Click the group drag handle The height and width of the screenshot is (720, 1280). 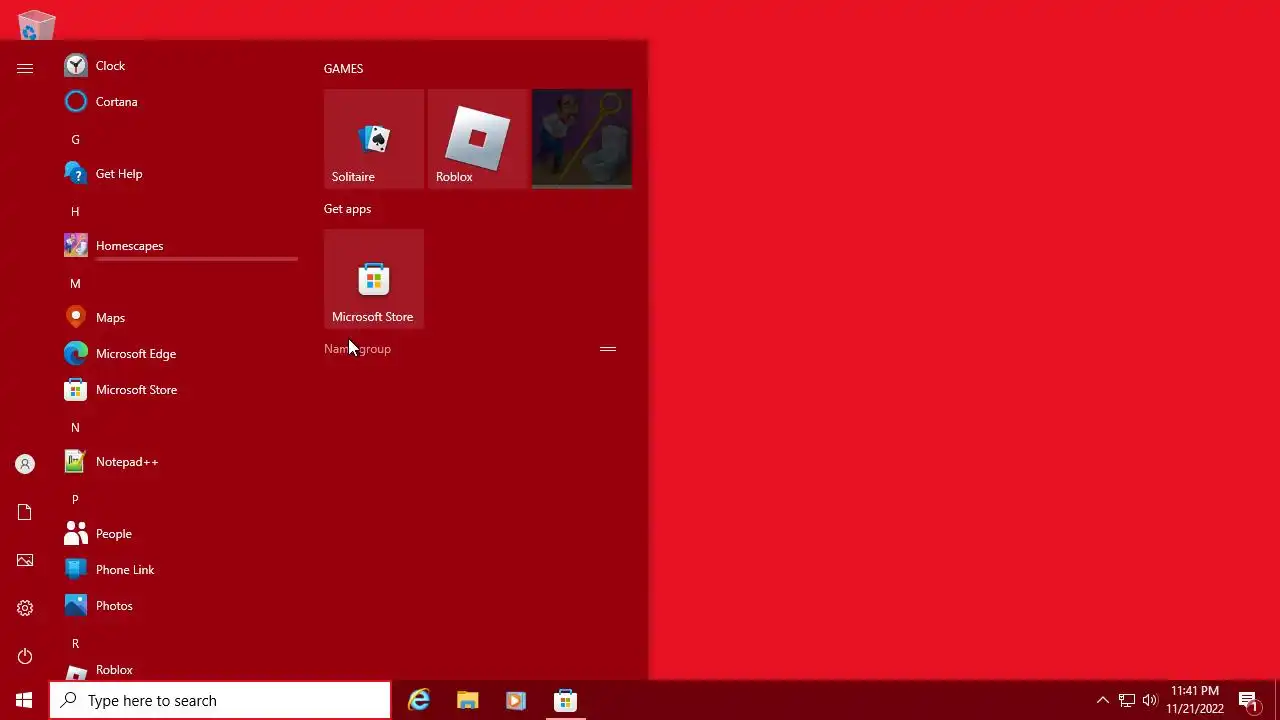(608, 349)
